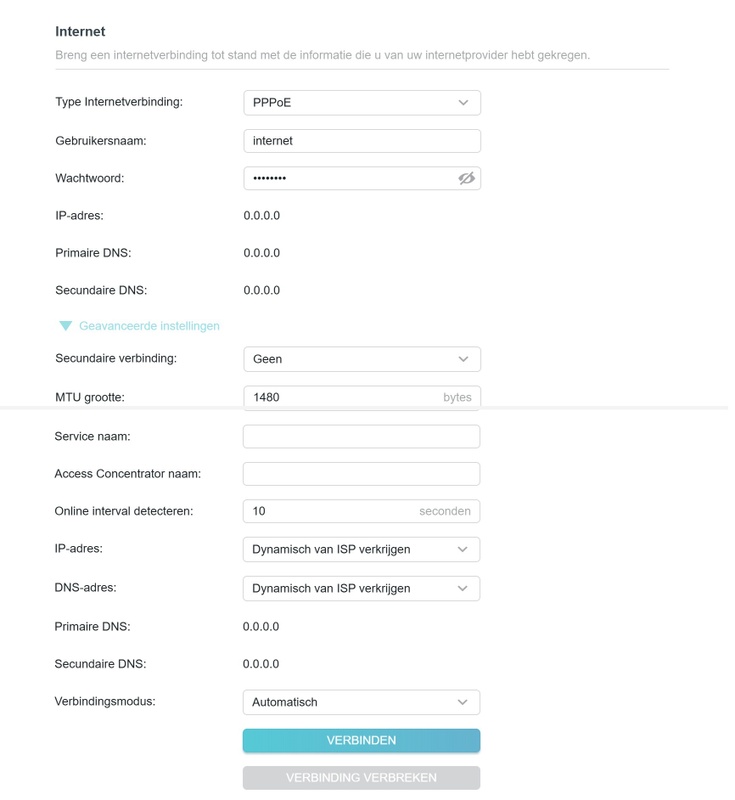This screenshot has width=735, height=800.
Task: Click the chevron on the Secundaire verbinding selector
Action: [x=463, y=358]
